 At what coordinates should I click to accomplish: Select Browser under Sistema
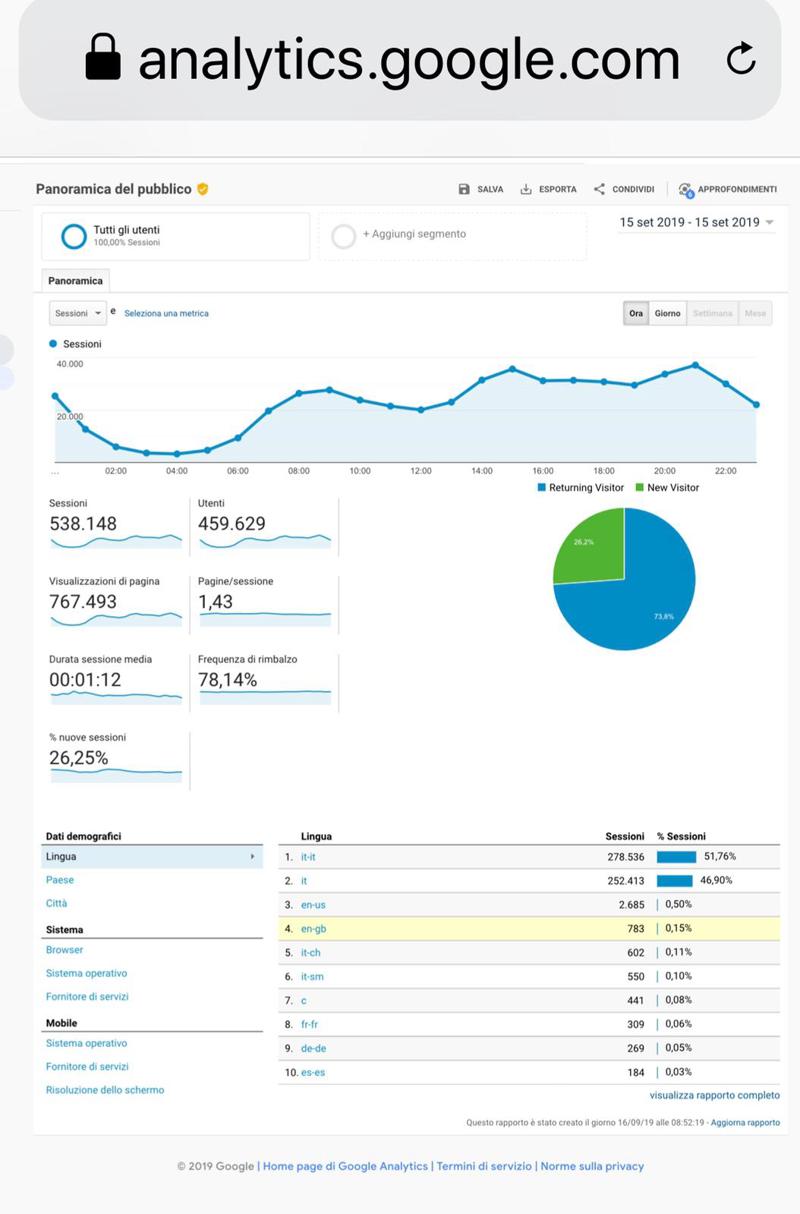(x=65, y=950)
